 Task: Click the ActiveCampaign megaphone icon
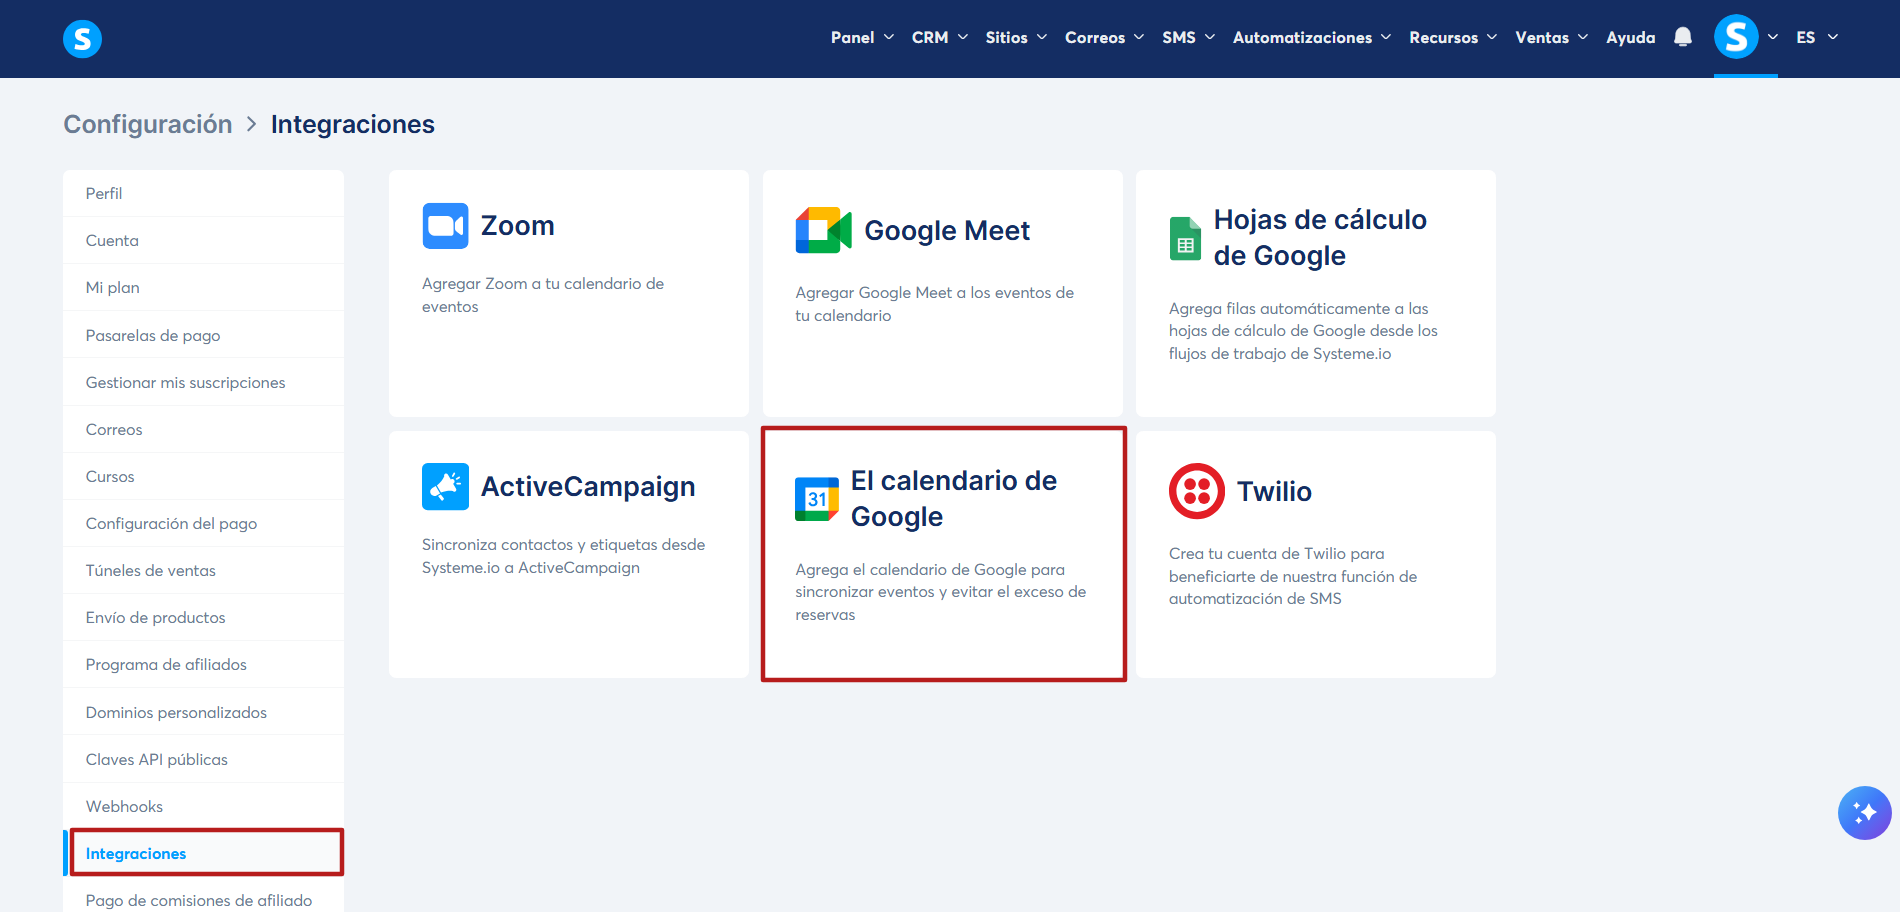tap(445, 487)
